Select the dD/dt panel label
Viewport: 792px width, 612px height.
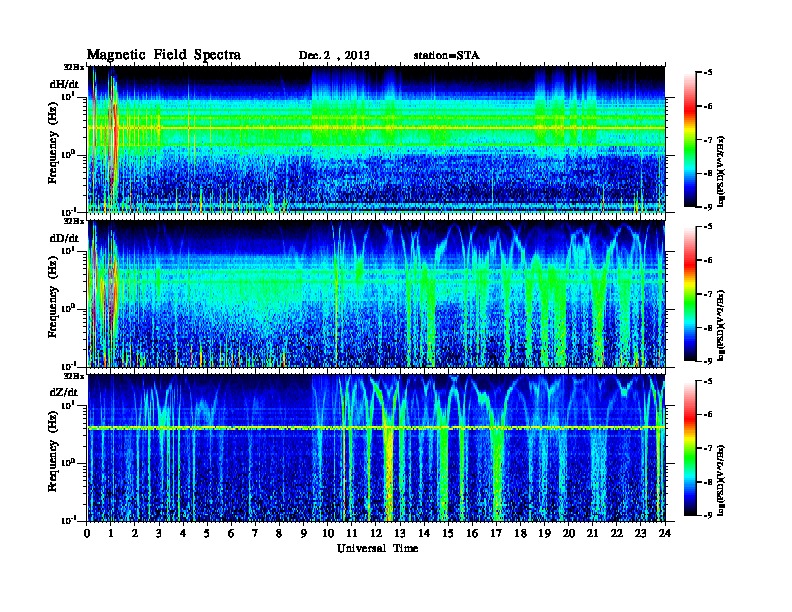[64, 238]
